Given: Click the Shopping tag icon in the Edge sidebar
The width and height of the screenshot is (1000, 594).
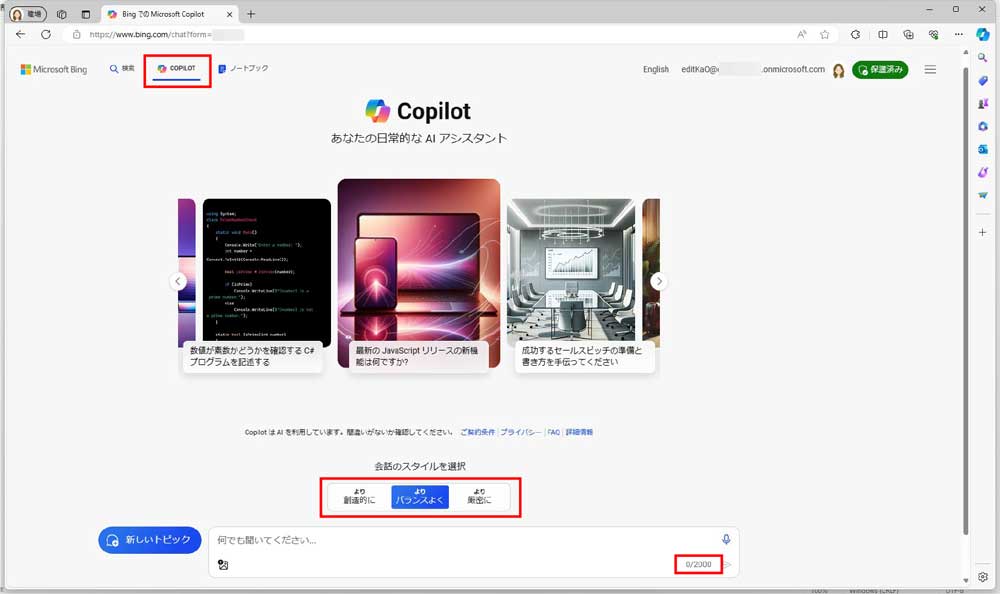Looking at the screenshot, I should (982, 80).
